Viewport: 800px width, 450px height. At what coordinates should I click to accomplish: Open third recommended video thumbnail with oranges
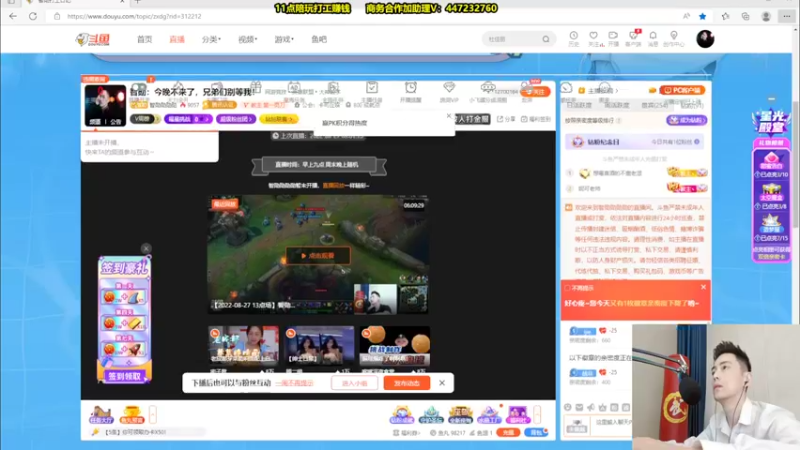394,346
